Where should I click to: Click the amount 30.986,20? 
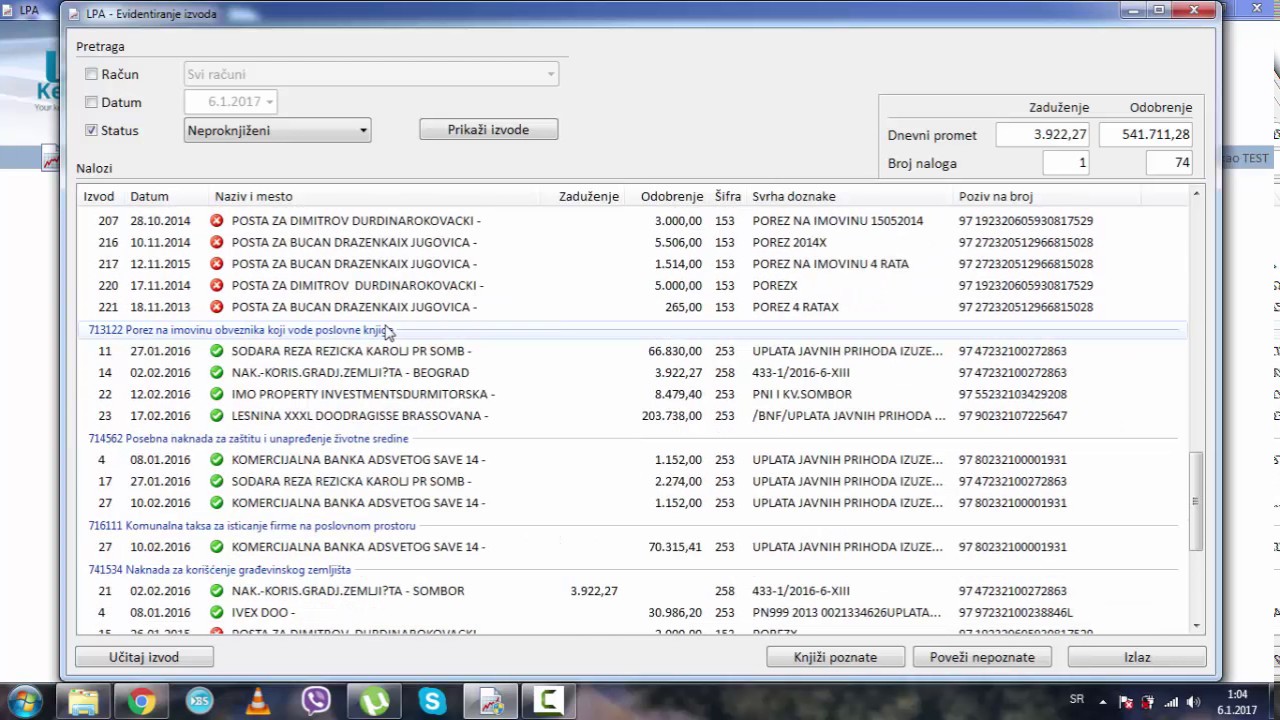pyautogui.click(x=675, y=612)
